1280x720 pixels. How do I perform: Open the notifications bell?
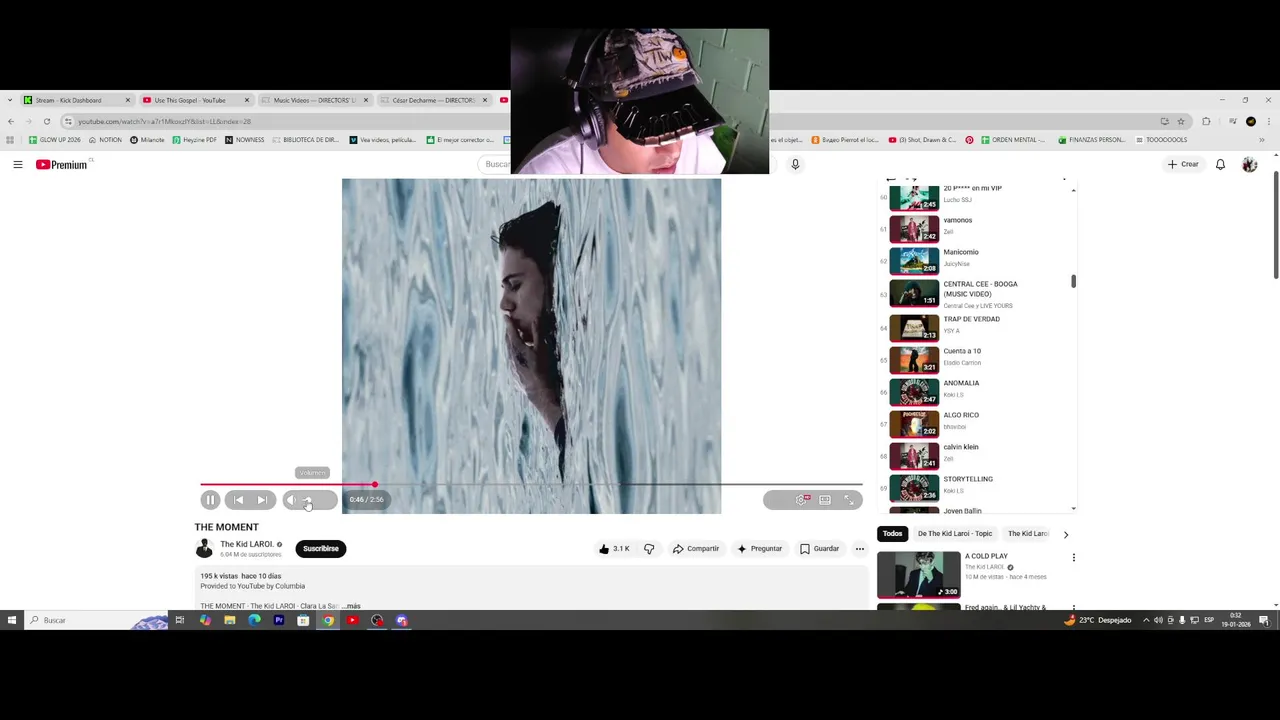tap(1220, 164)
